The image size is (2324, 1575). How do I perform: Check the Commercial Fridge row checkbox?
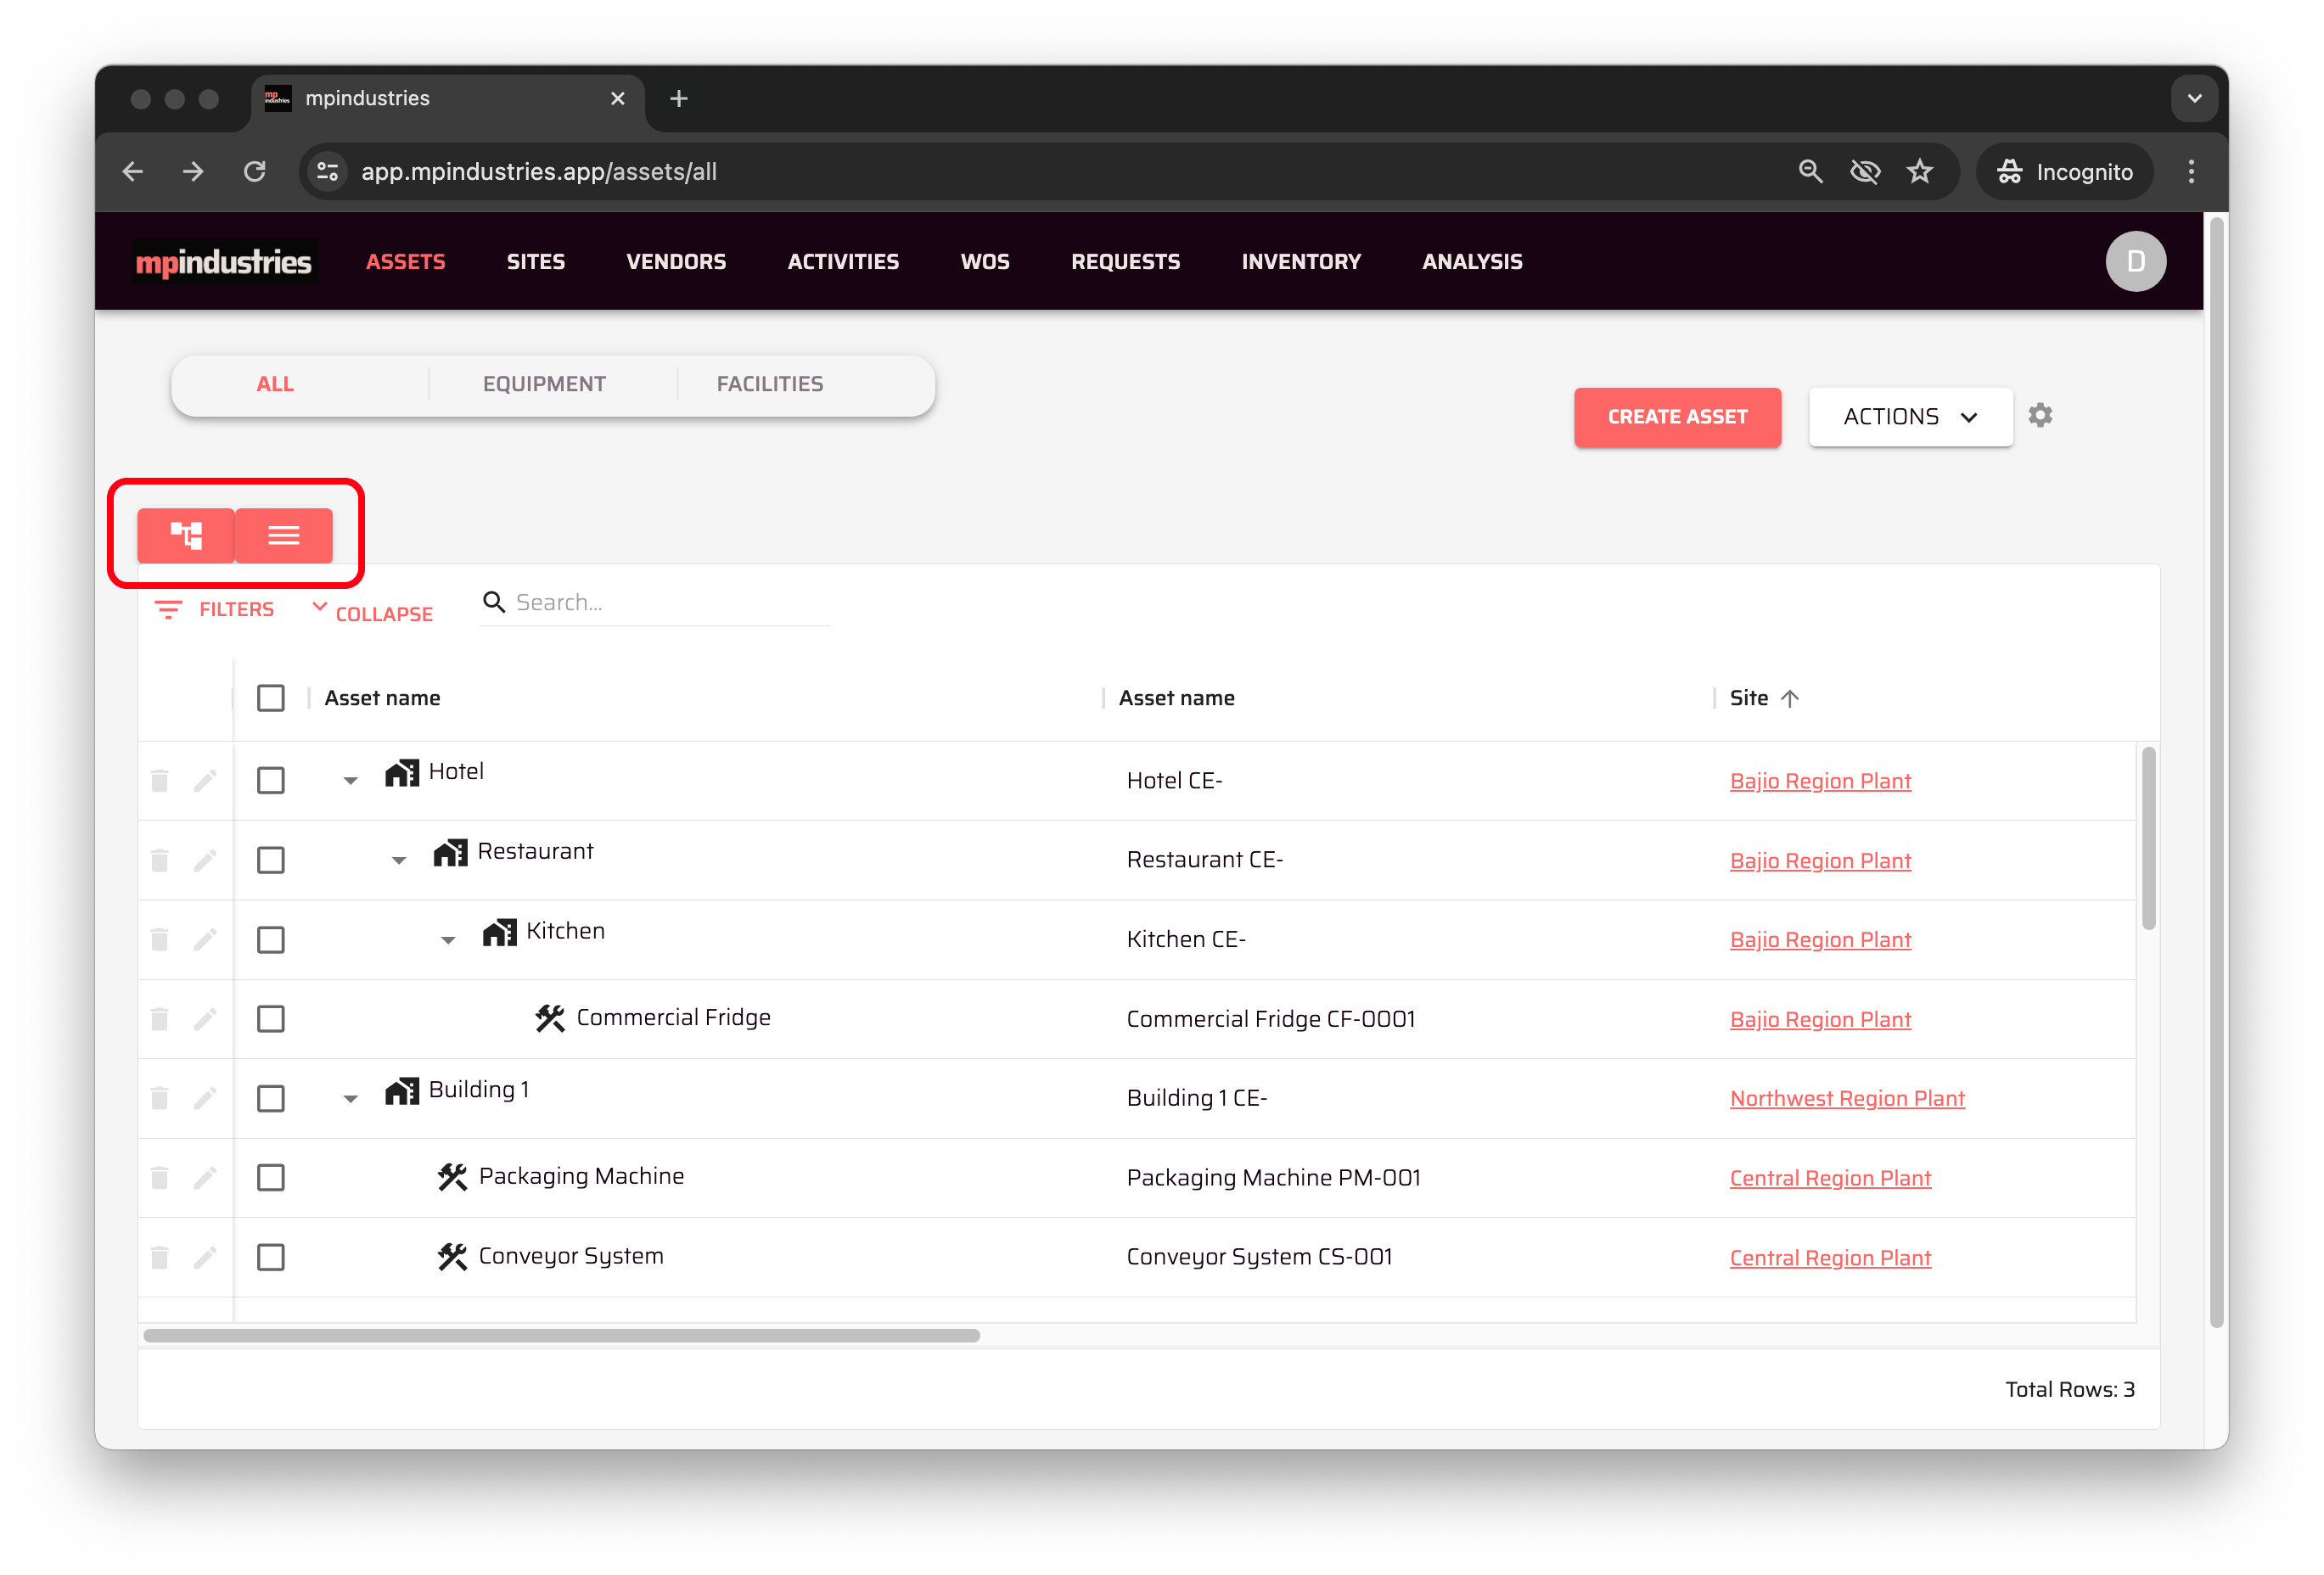tap(271, 1018)
